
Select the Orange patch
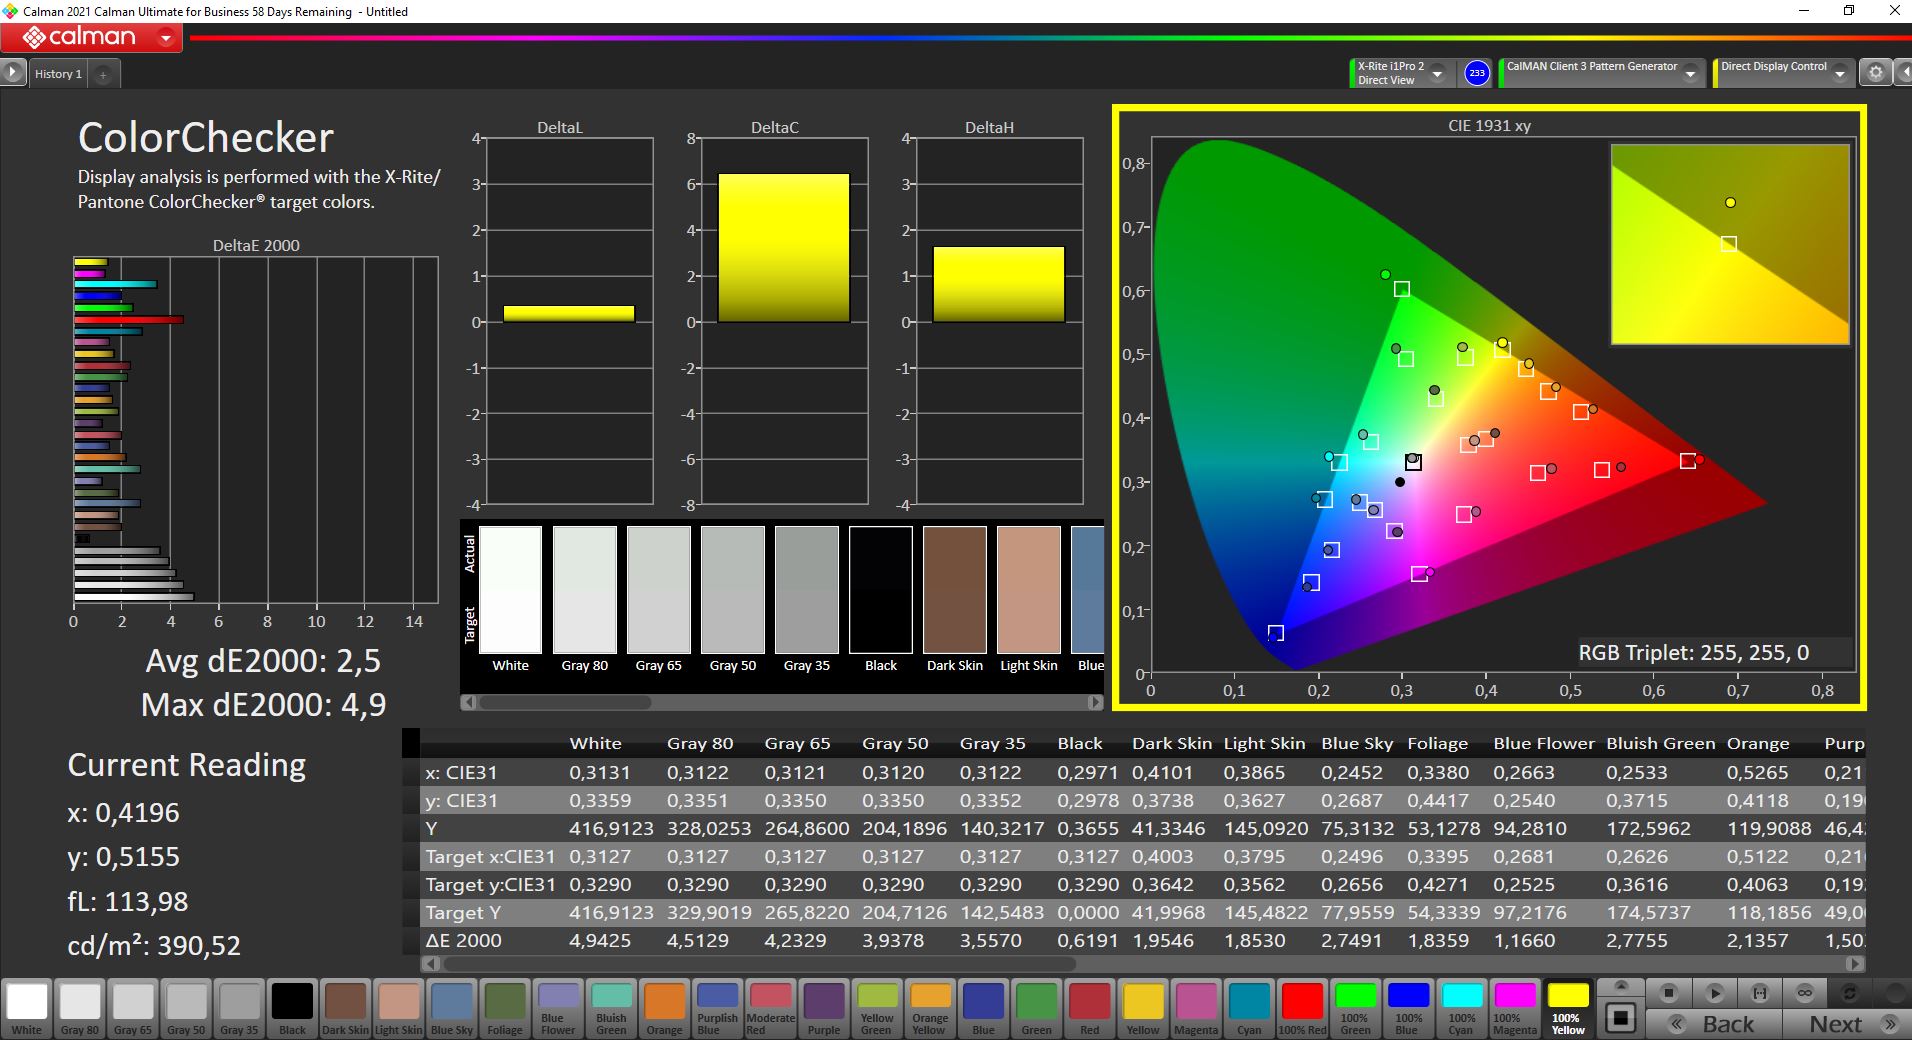click(x=664, y=1008)
